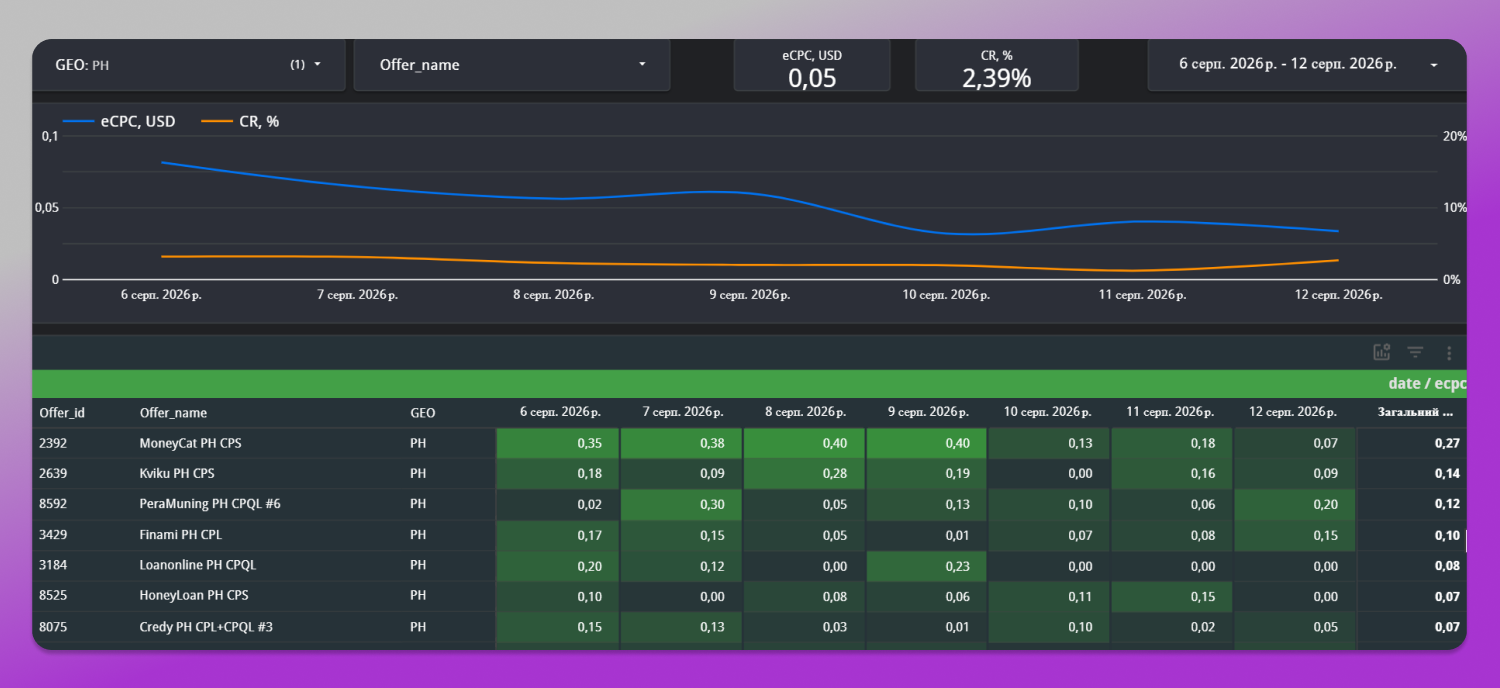
Task: Toggle the CR, % legend item
Action: coord(240,122)
